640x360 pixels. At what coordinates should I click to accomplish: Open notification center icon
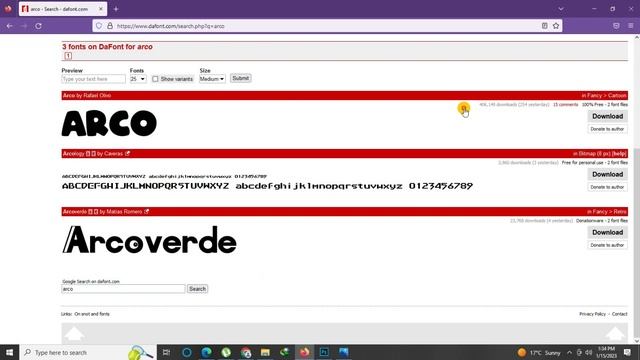[627, 352]
